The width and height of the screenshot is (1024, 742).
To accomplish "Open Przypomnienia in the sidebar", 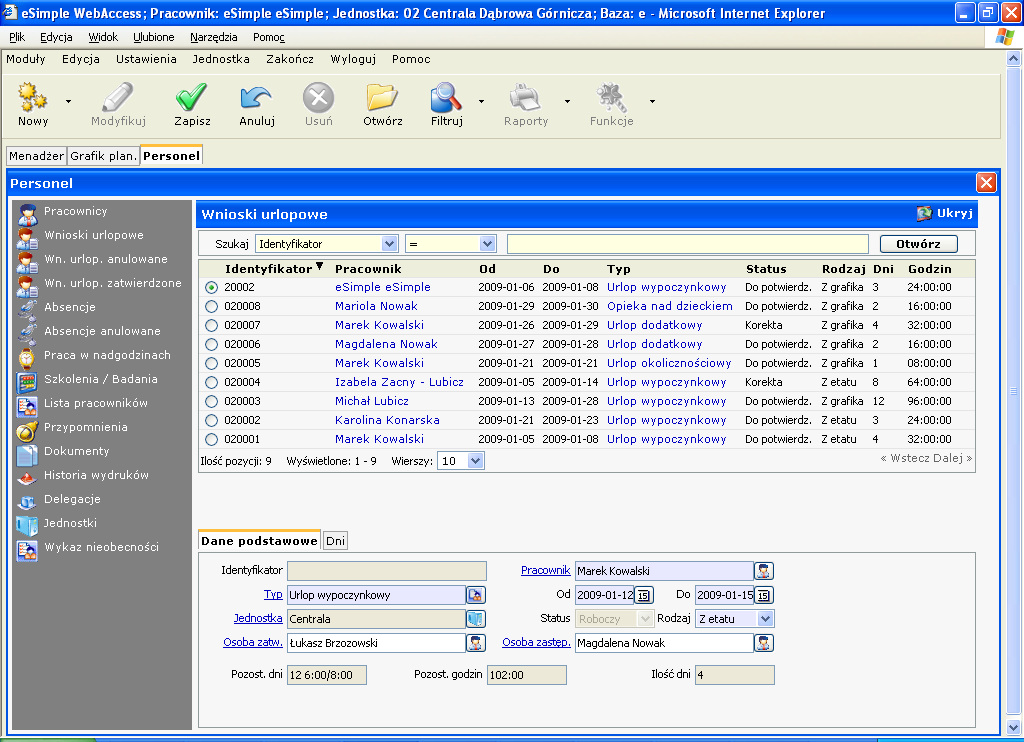I will 86,427.
